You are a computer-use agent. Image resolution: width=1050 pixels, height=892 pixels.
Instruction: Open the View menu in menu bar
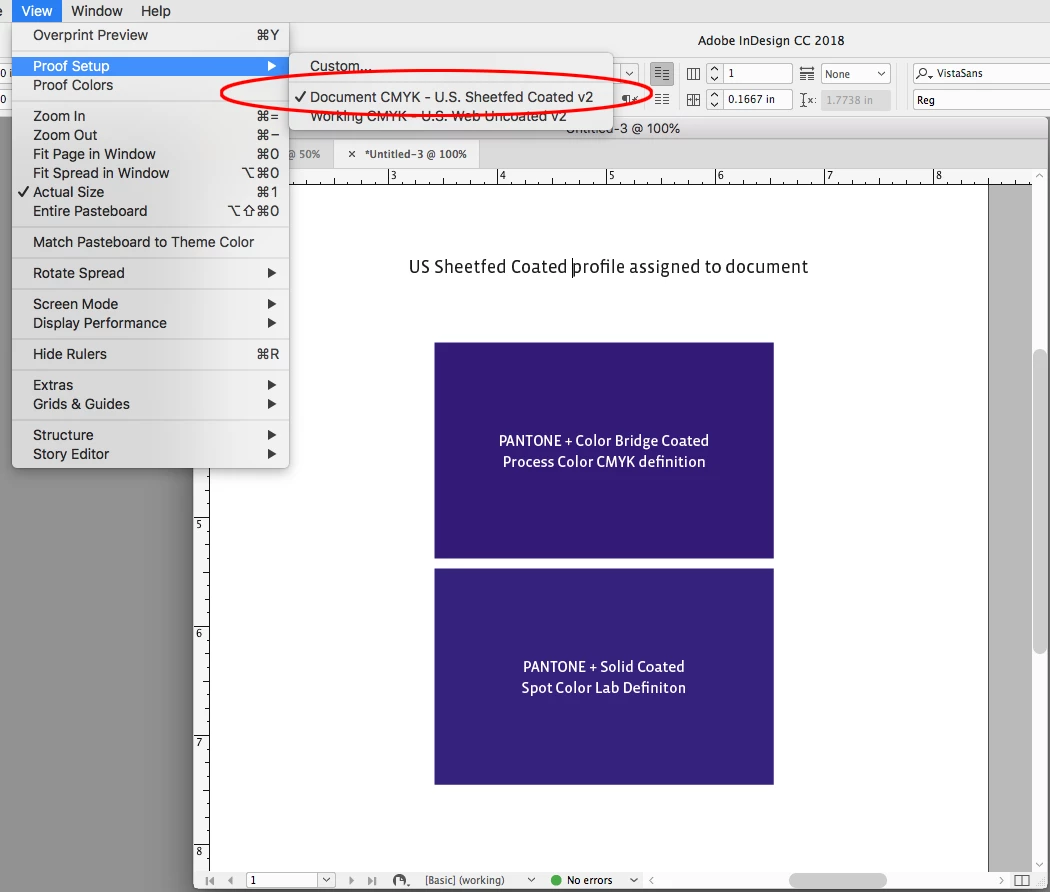pyautogui.click(x=36, y=11)
